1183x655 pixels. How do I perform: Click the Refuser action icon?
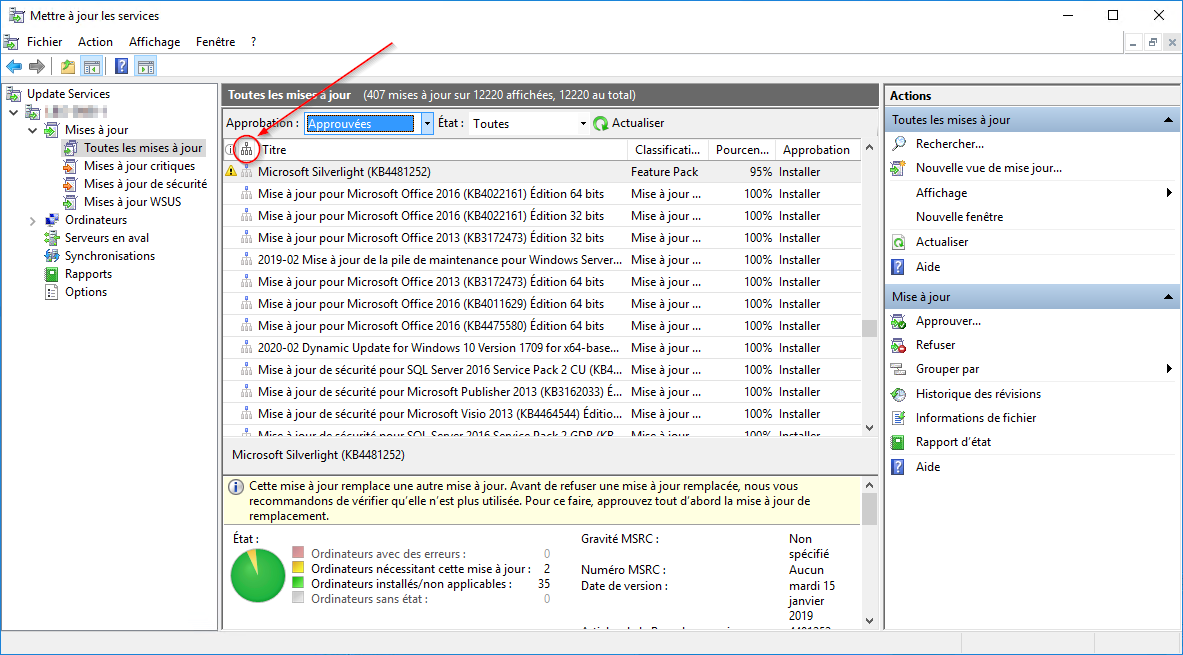tap(898, 345)
